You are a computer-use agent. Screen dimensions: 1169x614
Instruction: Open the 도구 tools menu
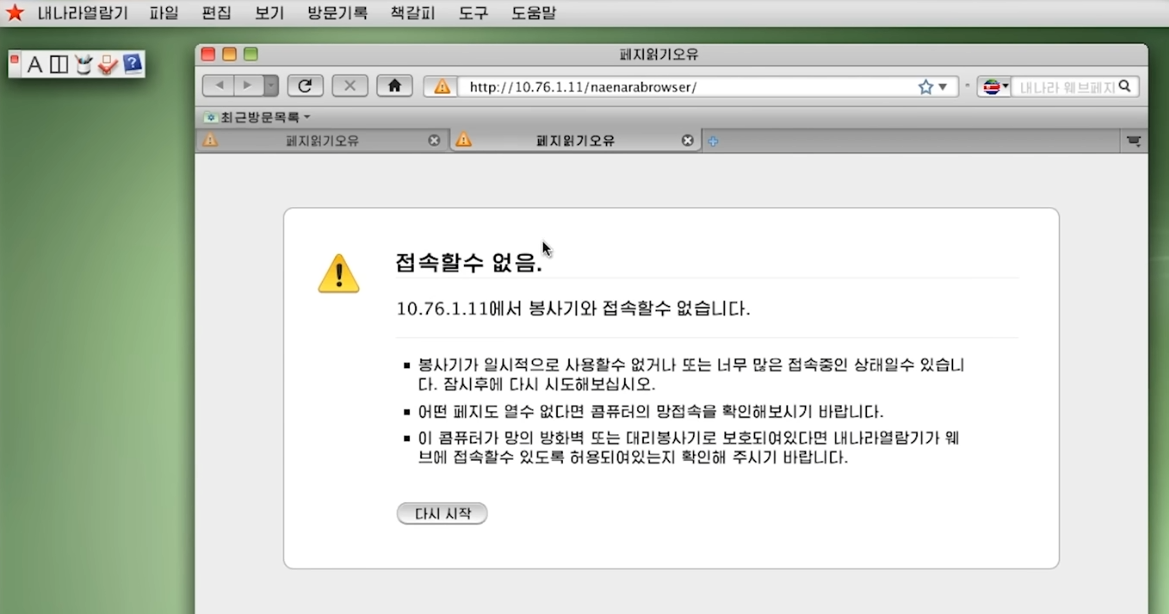[x=474, y=13]
